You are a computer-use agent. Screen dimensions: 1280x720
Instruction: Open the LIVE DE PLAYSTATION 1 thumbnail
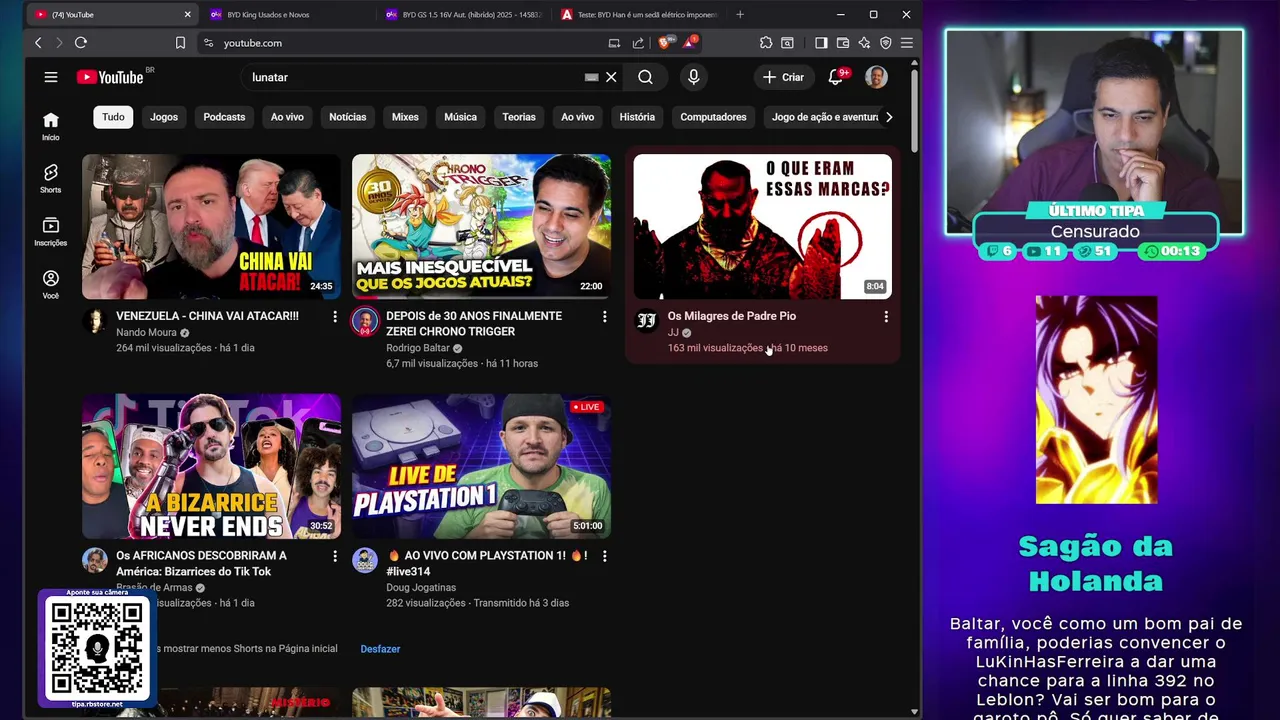pyautogui.click(x=481, y=466)
